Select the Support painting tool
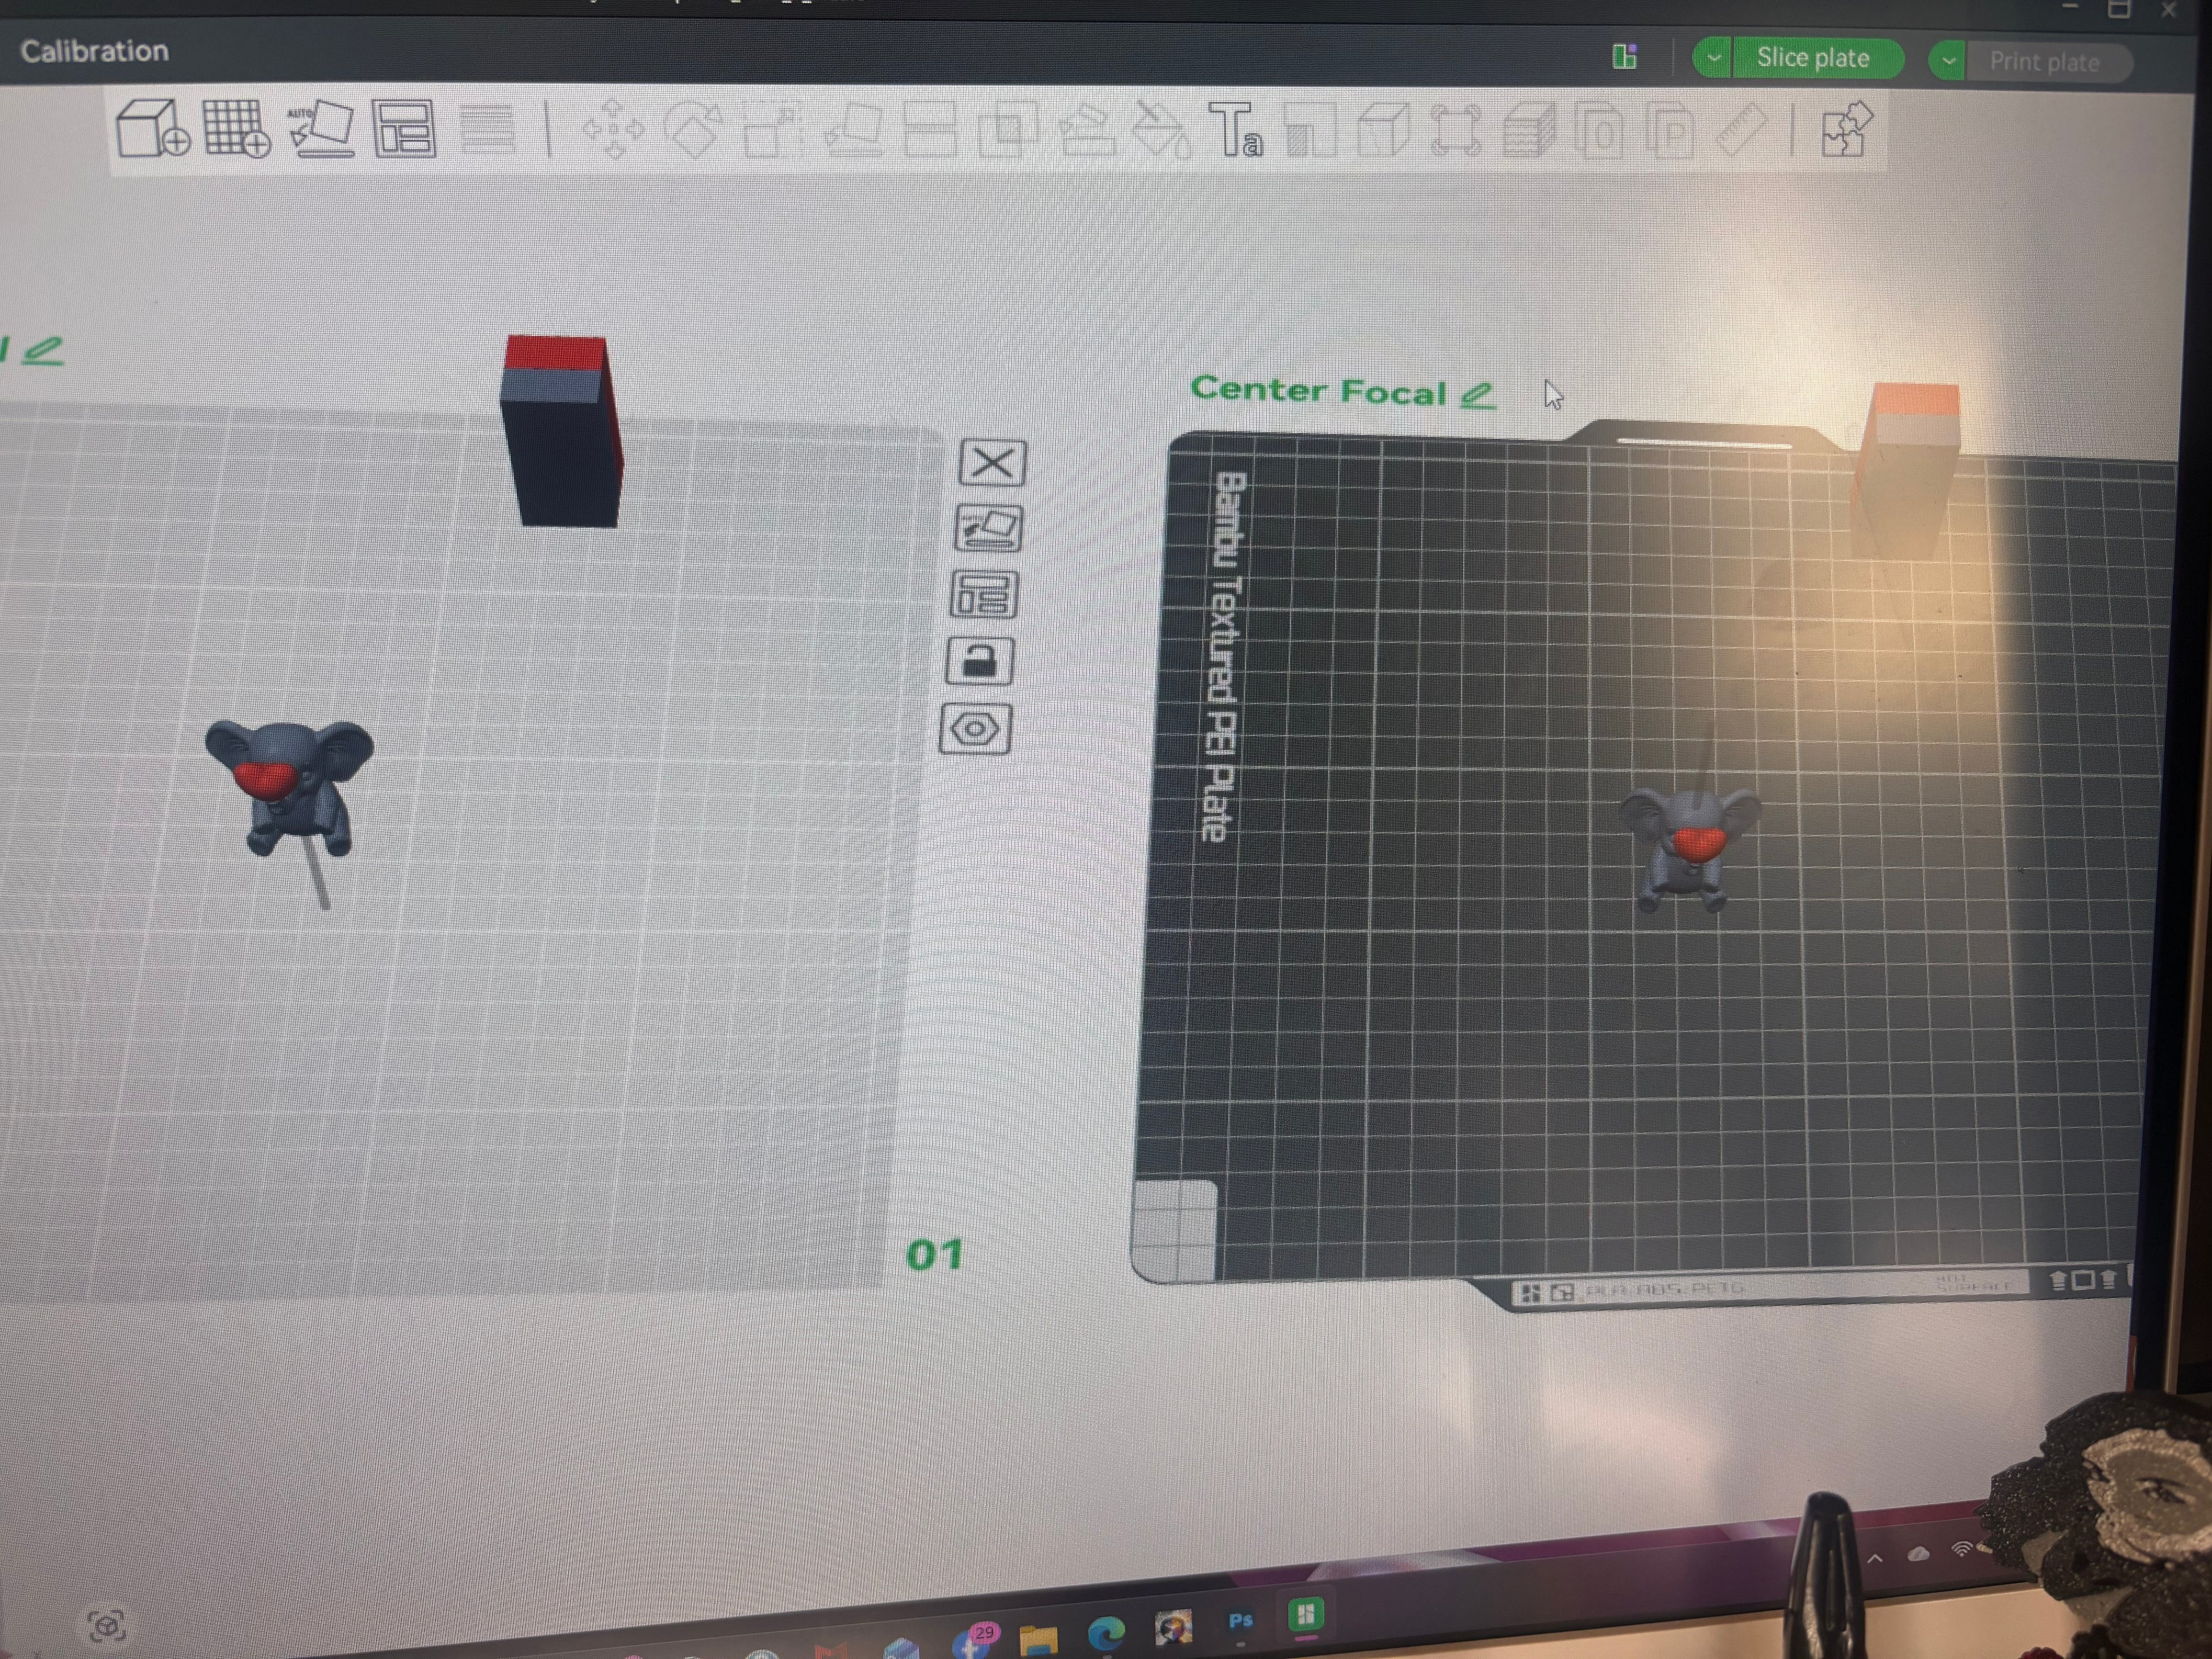 [x=1087, y=131]
